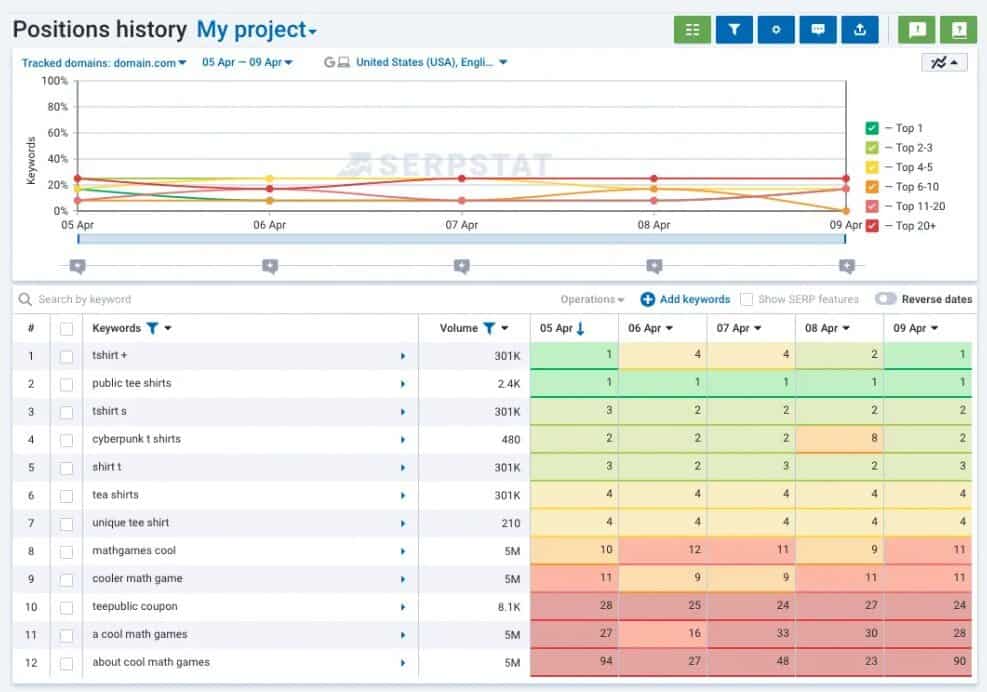Image resolution: width=987 pixels, height=692 pixels.
Task: Click the green feedback exclamation icon
Action: pos(917,30)
